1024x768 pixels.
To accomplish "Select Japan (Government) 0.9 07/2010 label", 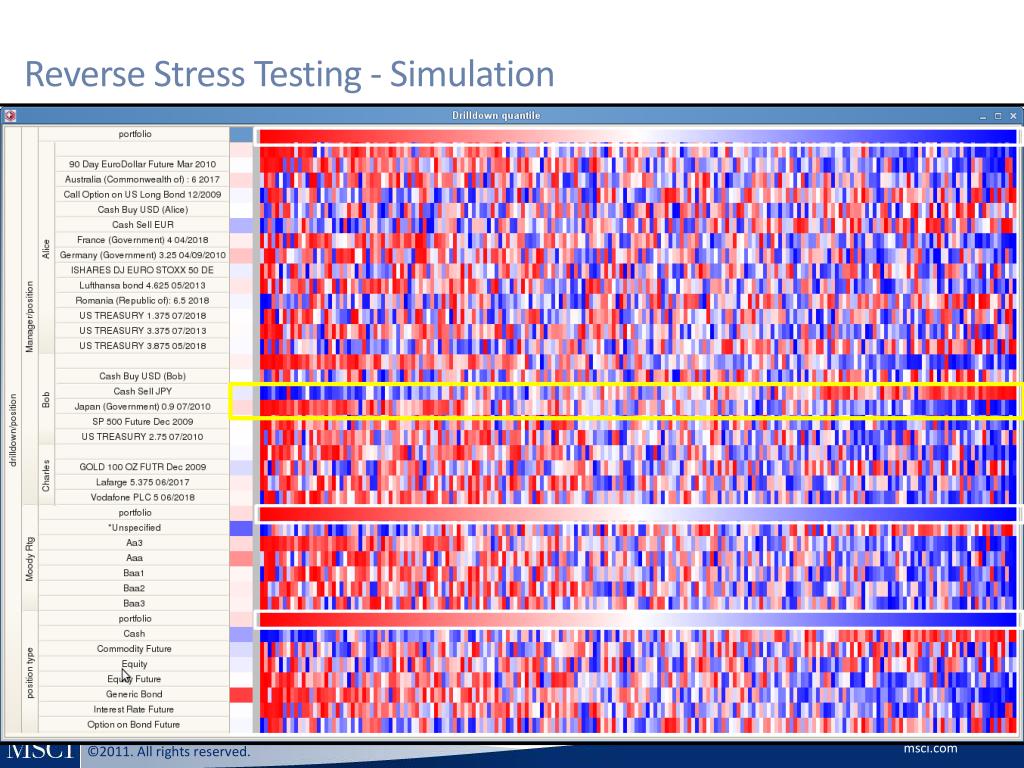I will click(142, 406).
